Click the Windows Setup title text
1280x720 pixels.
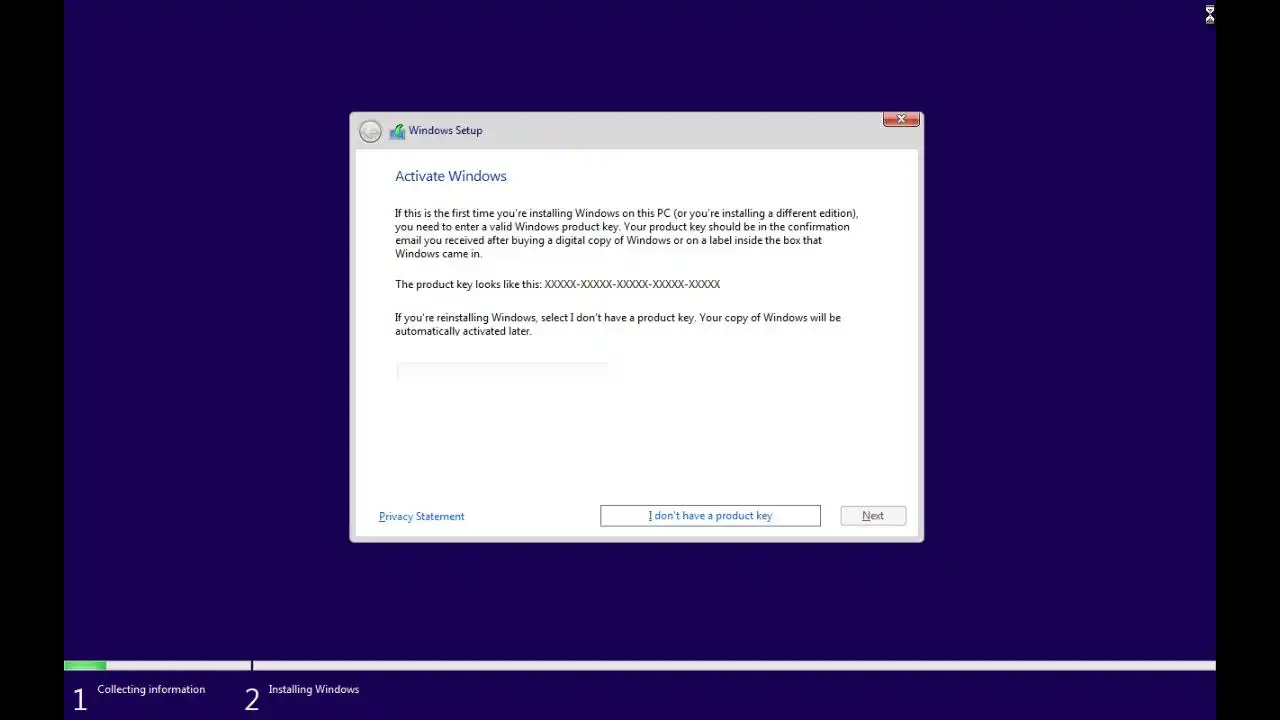[x=445, y=131]
